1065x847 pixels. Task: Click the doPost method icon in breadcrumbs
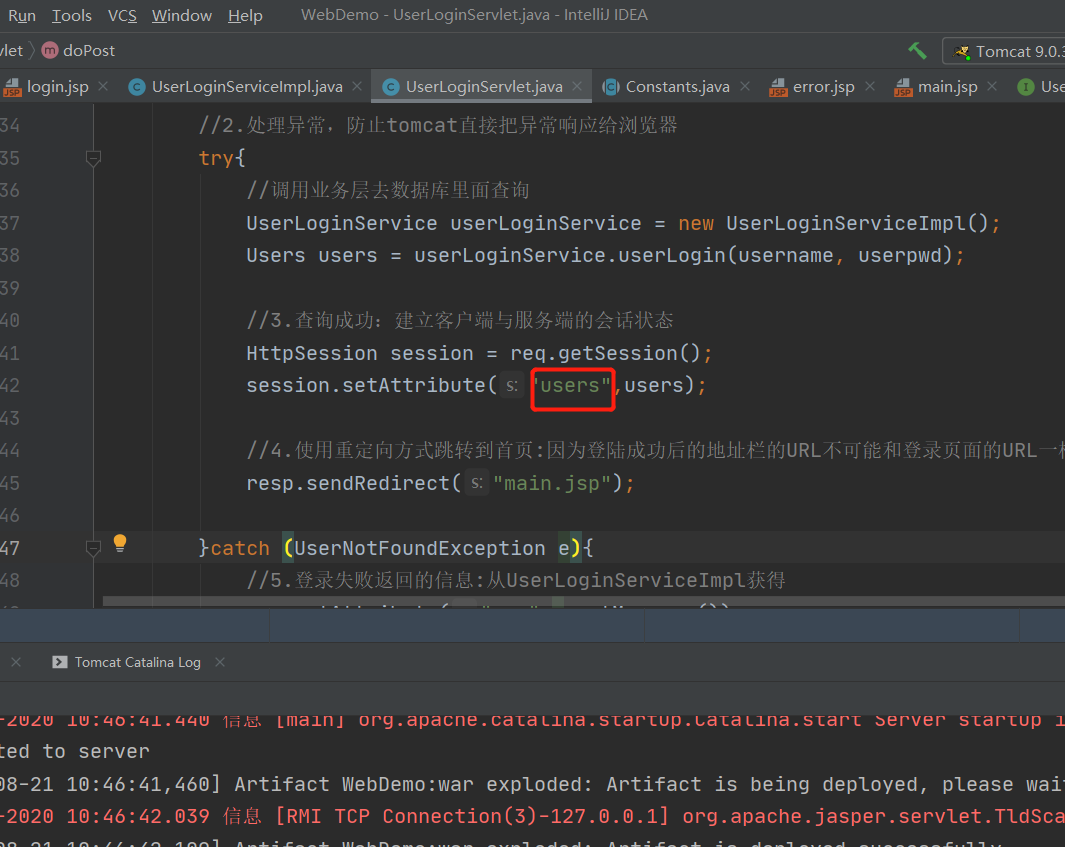pos(50,50)
